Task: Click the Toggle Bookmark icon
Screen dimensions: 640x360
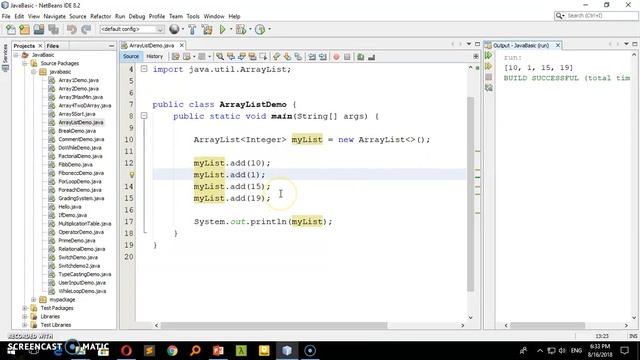Action: 298,57
